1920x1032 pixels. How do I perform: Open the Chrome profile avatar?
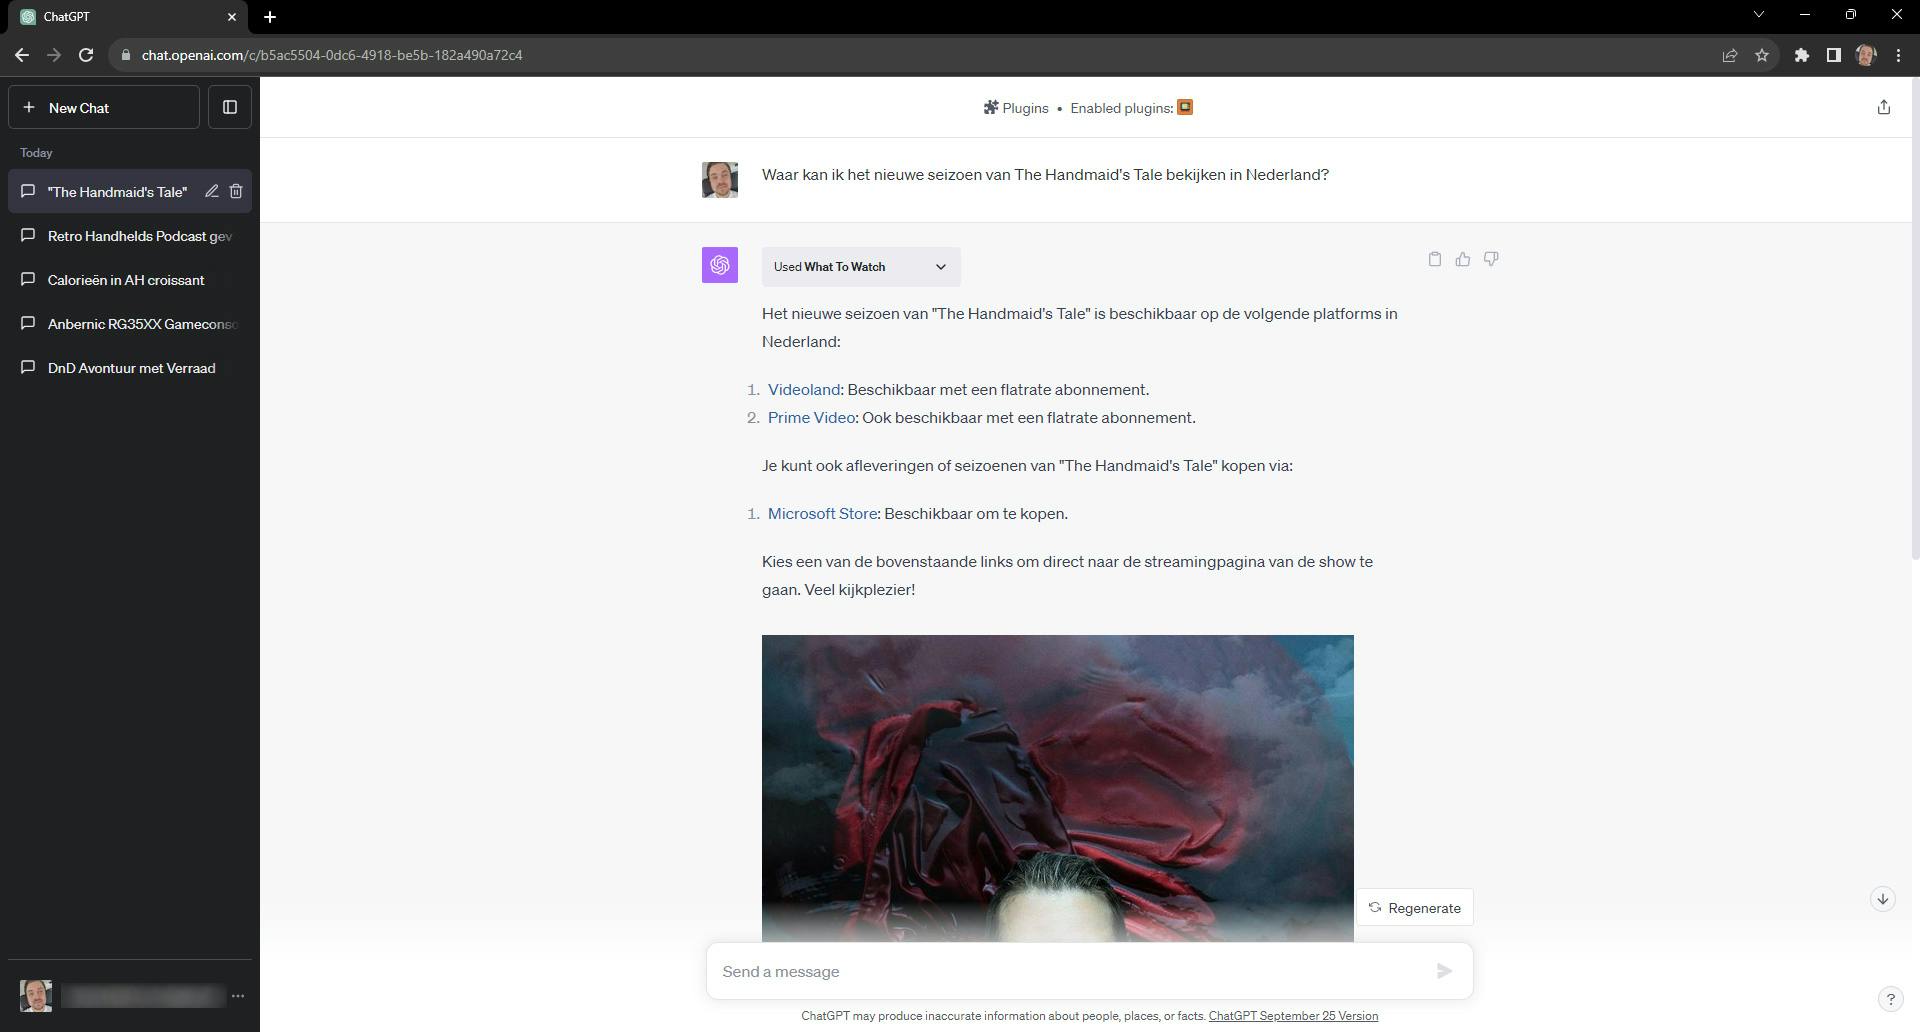[x=1866, y=55]
